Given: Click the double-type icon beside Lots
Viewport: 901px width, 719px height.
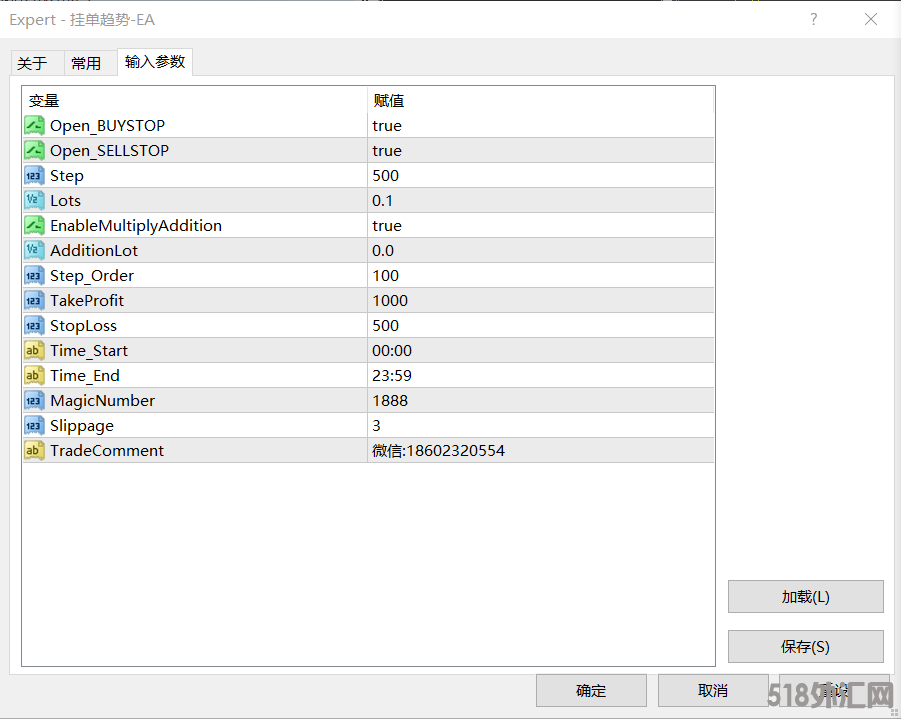Looking at the screenshot, I should 34,201.
